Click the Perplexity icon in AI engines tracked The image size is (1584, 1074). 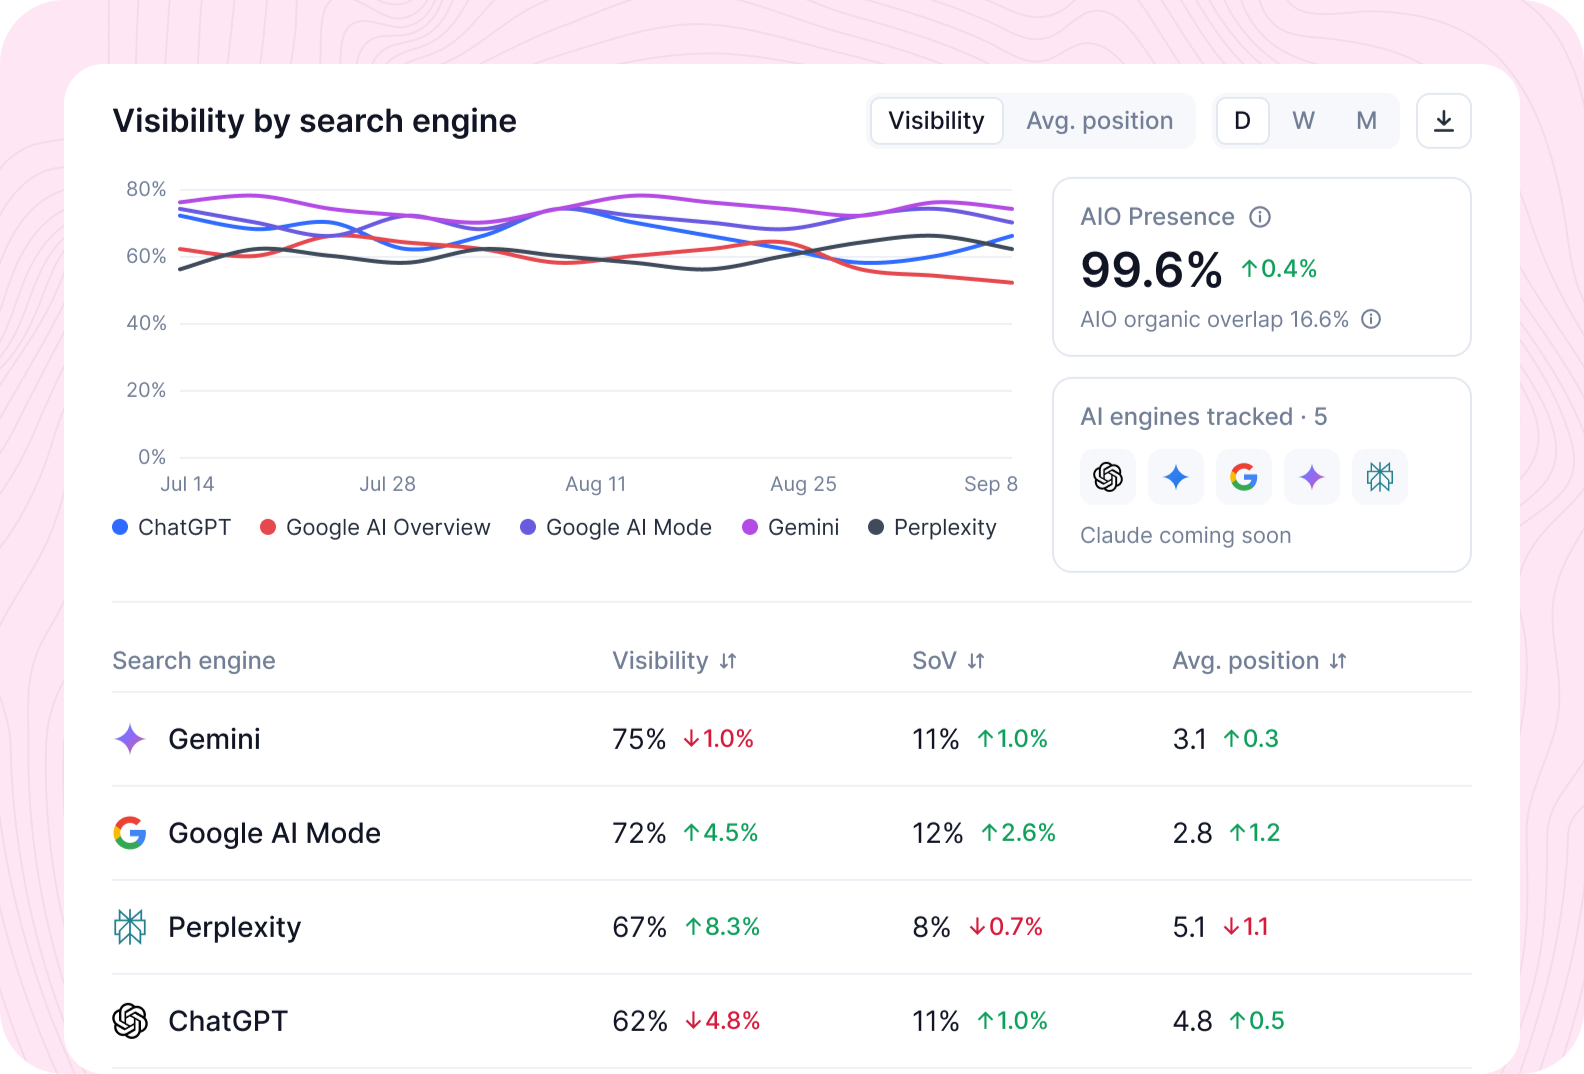pos(1380,477)
